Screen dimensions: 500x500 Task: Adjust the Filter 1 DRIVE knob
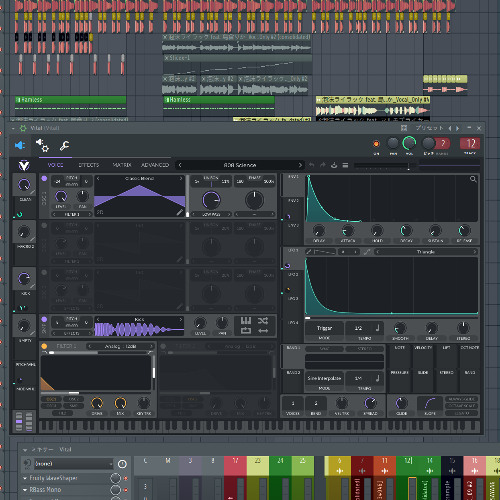click(97, 403)
